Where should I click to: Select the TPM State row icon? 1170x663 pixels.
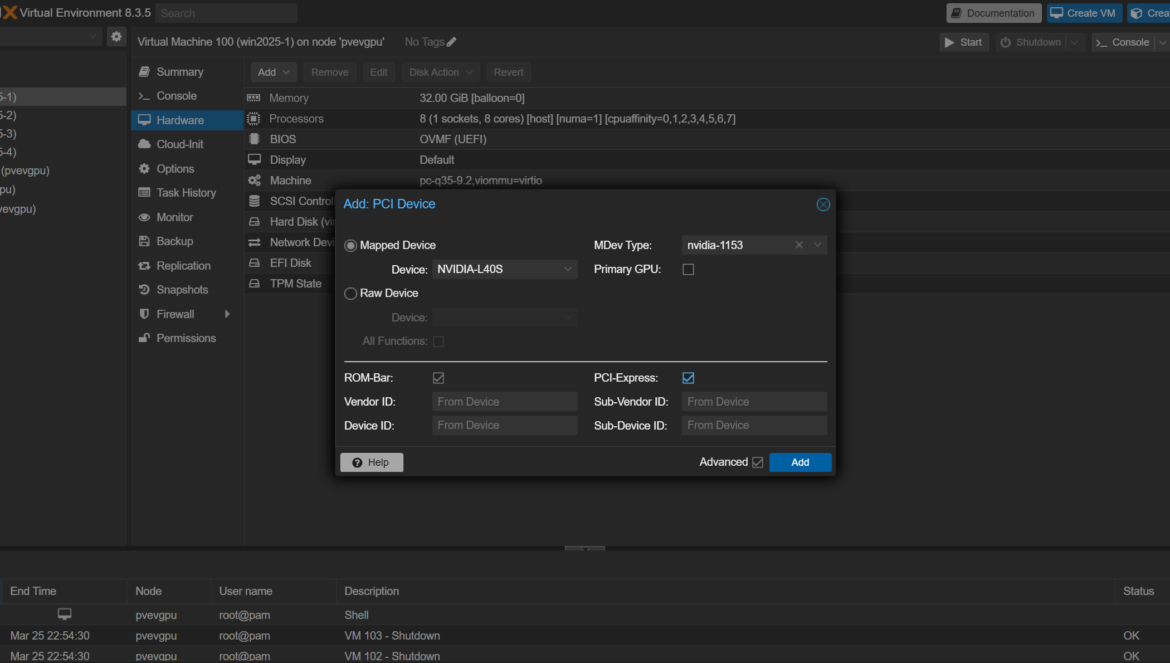pos(254,283)
